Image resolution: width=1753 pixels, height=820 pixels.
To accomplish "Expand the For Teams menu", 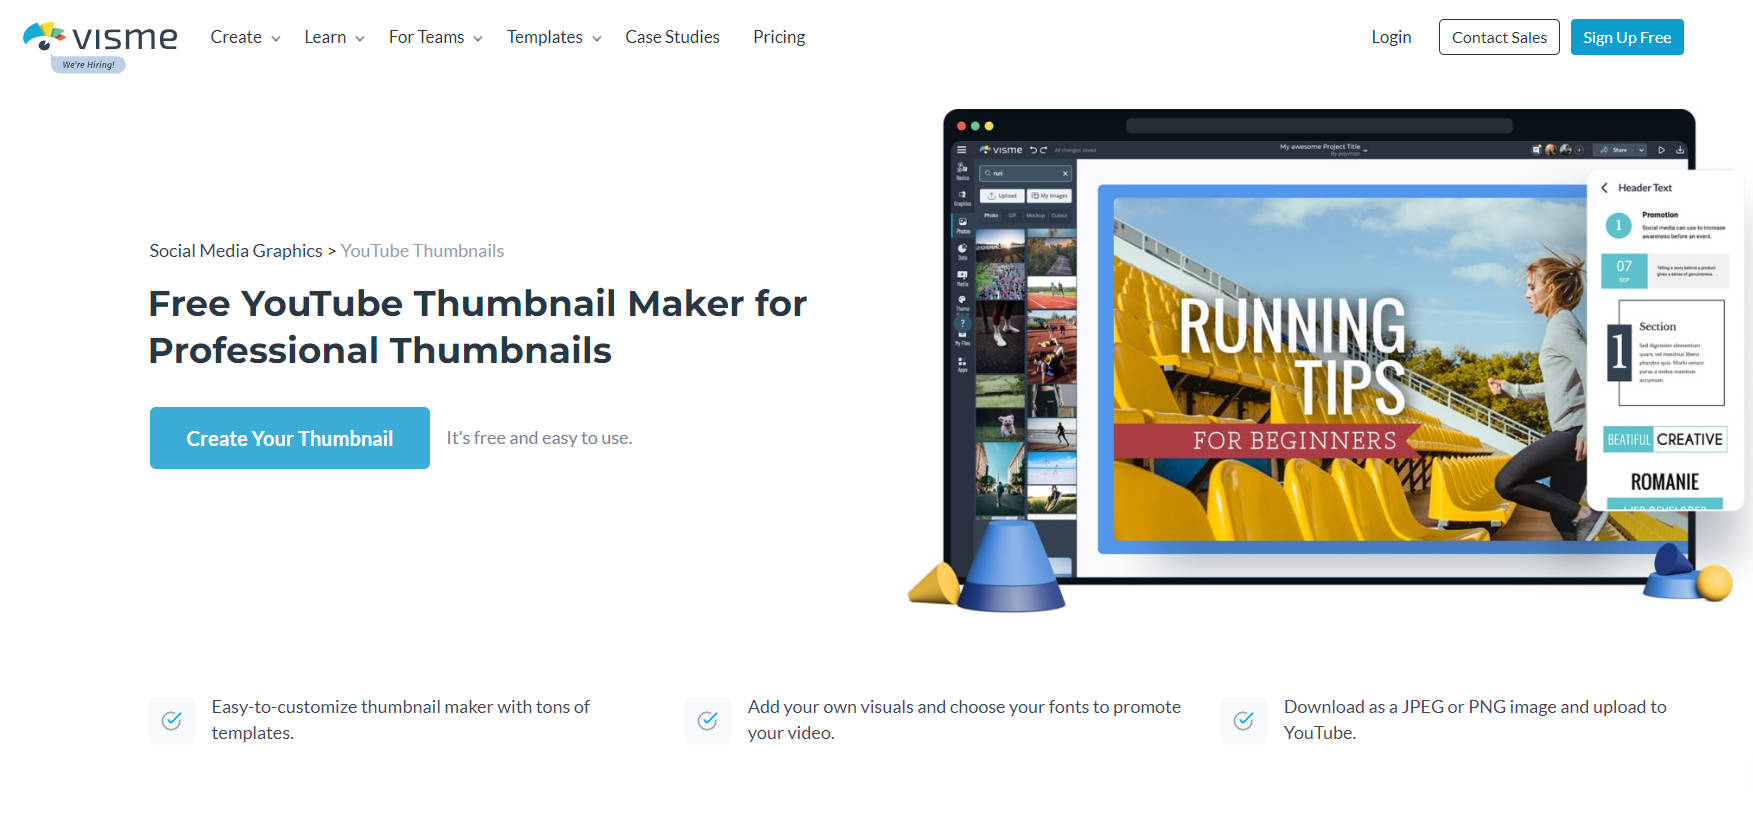I will (436, 37).
